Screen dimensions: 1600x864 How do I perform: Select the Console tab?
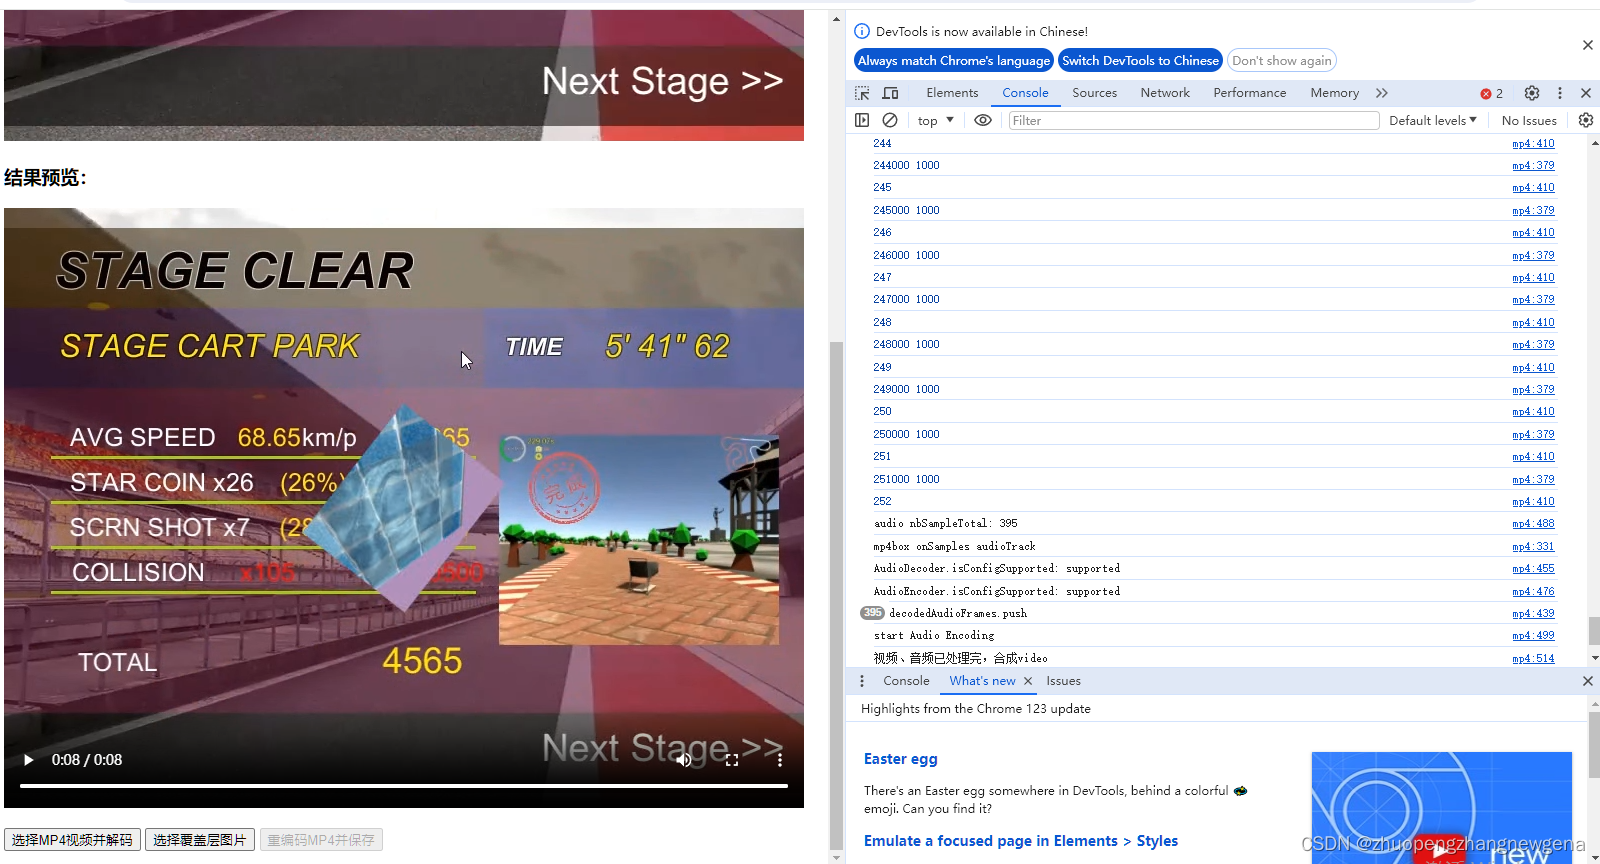1025,93
